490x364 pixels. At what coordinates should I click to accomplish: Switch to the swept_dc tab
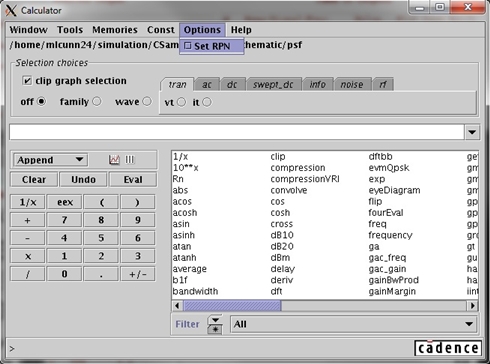click(273, 85)
